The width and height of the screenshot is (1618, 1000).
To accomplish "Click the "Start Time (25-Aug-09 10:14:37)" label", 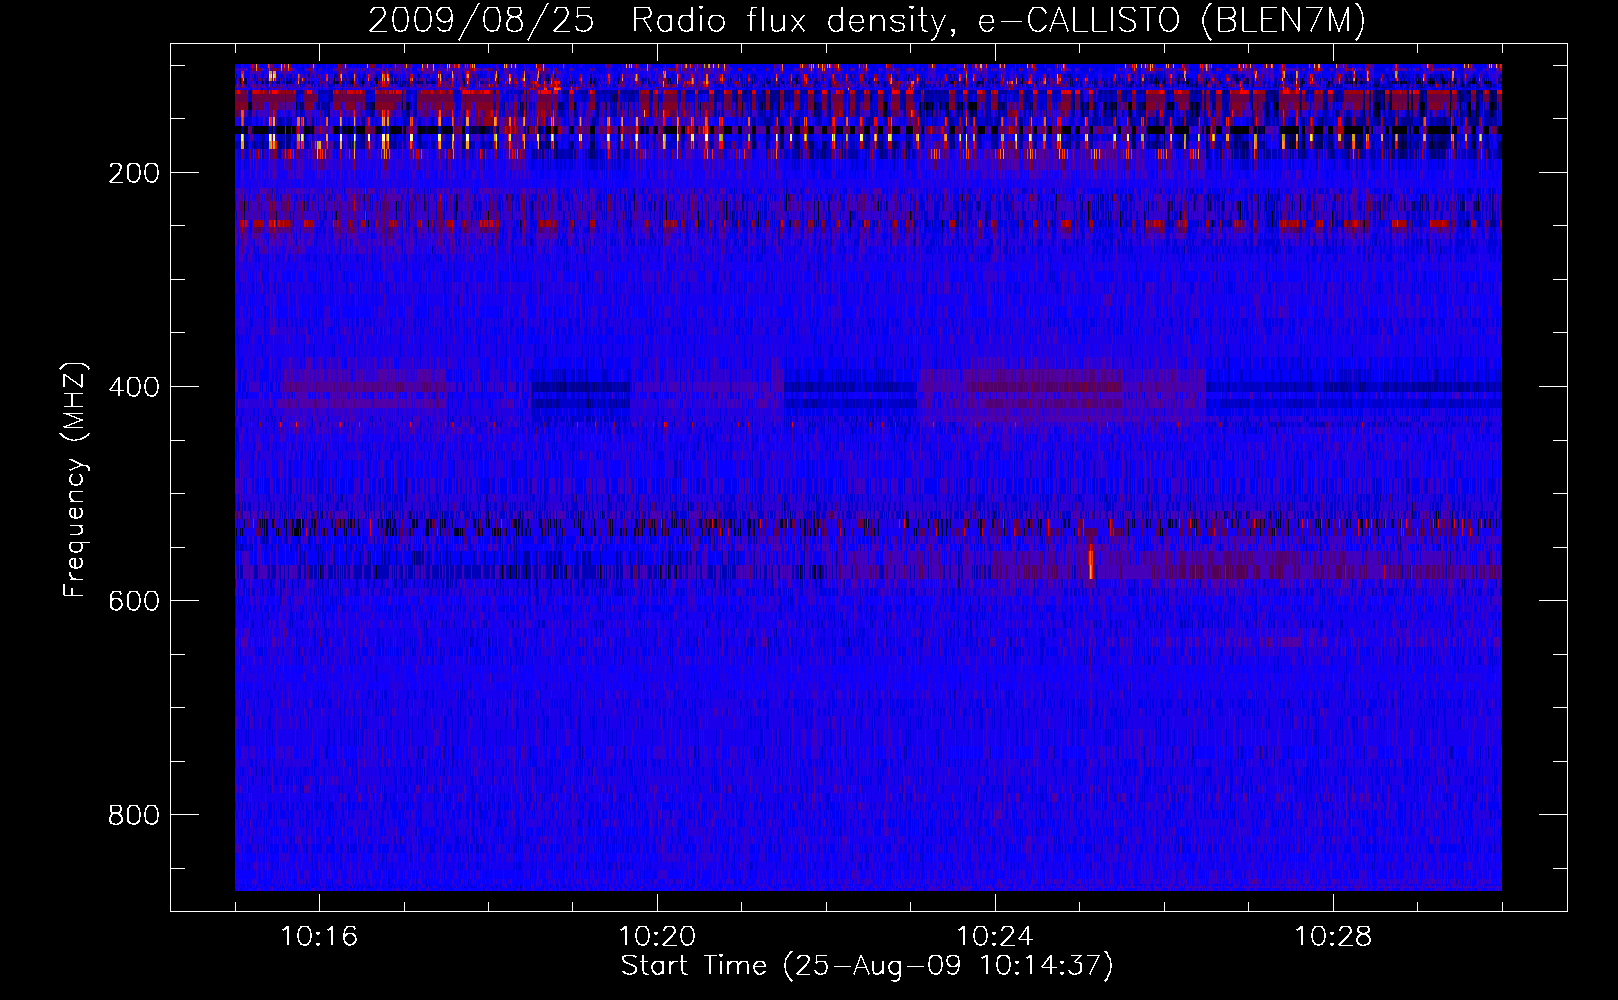I will (867, 966).
